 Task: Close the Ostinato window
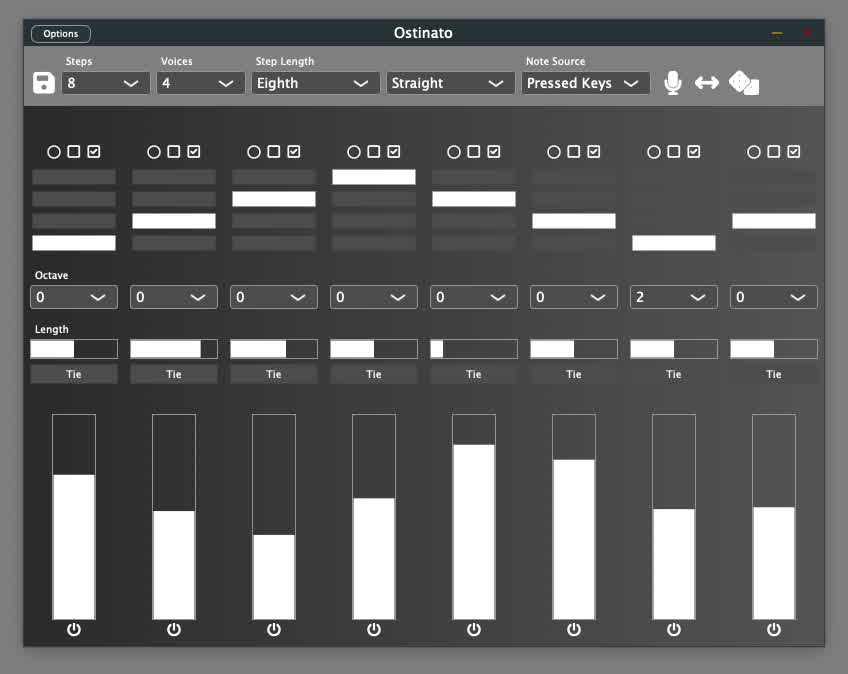[808, 34]
